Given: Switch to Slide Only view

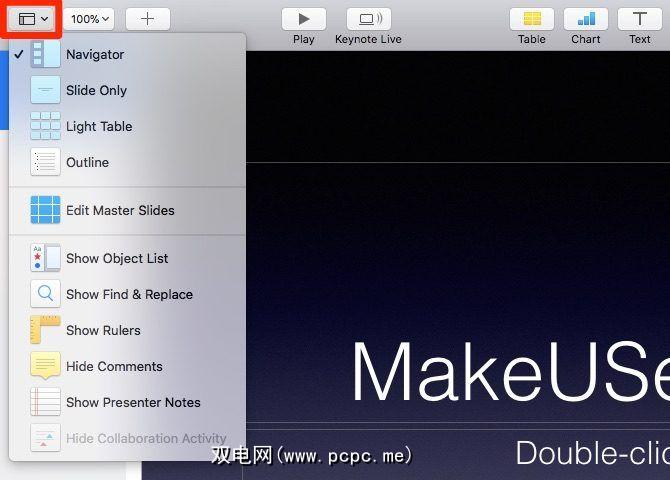Looking at the screenshot, I should [x=96, y=90].
